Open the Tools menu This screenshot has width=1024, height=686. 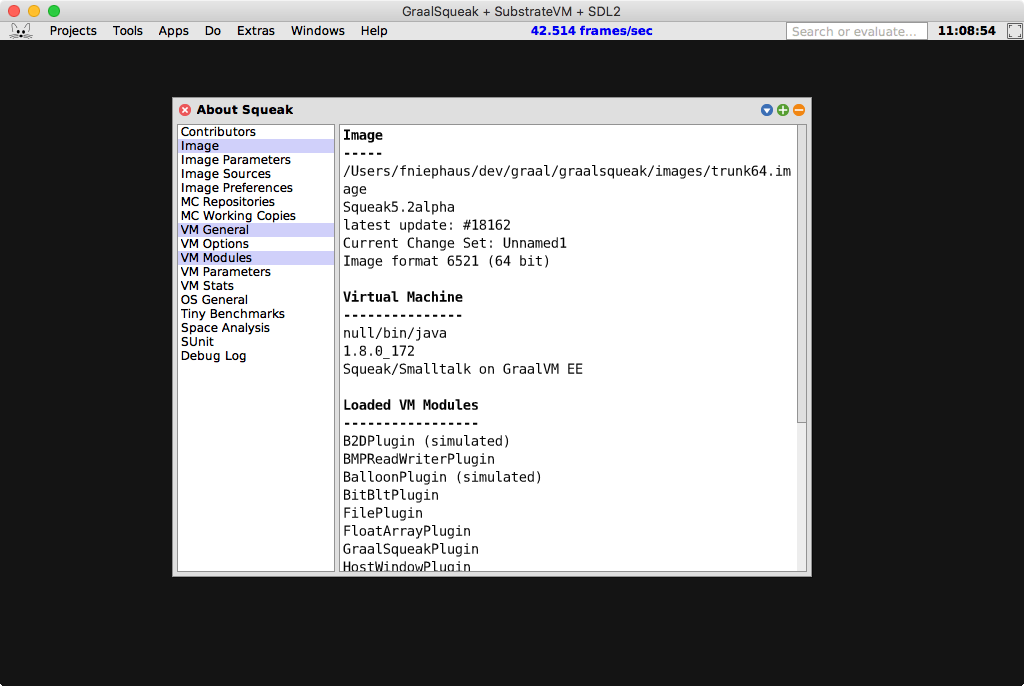[x=127, y=31]
